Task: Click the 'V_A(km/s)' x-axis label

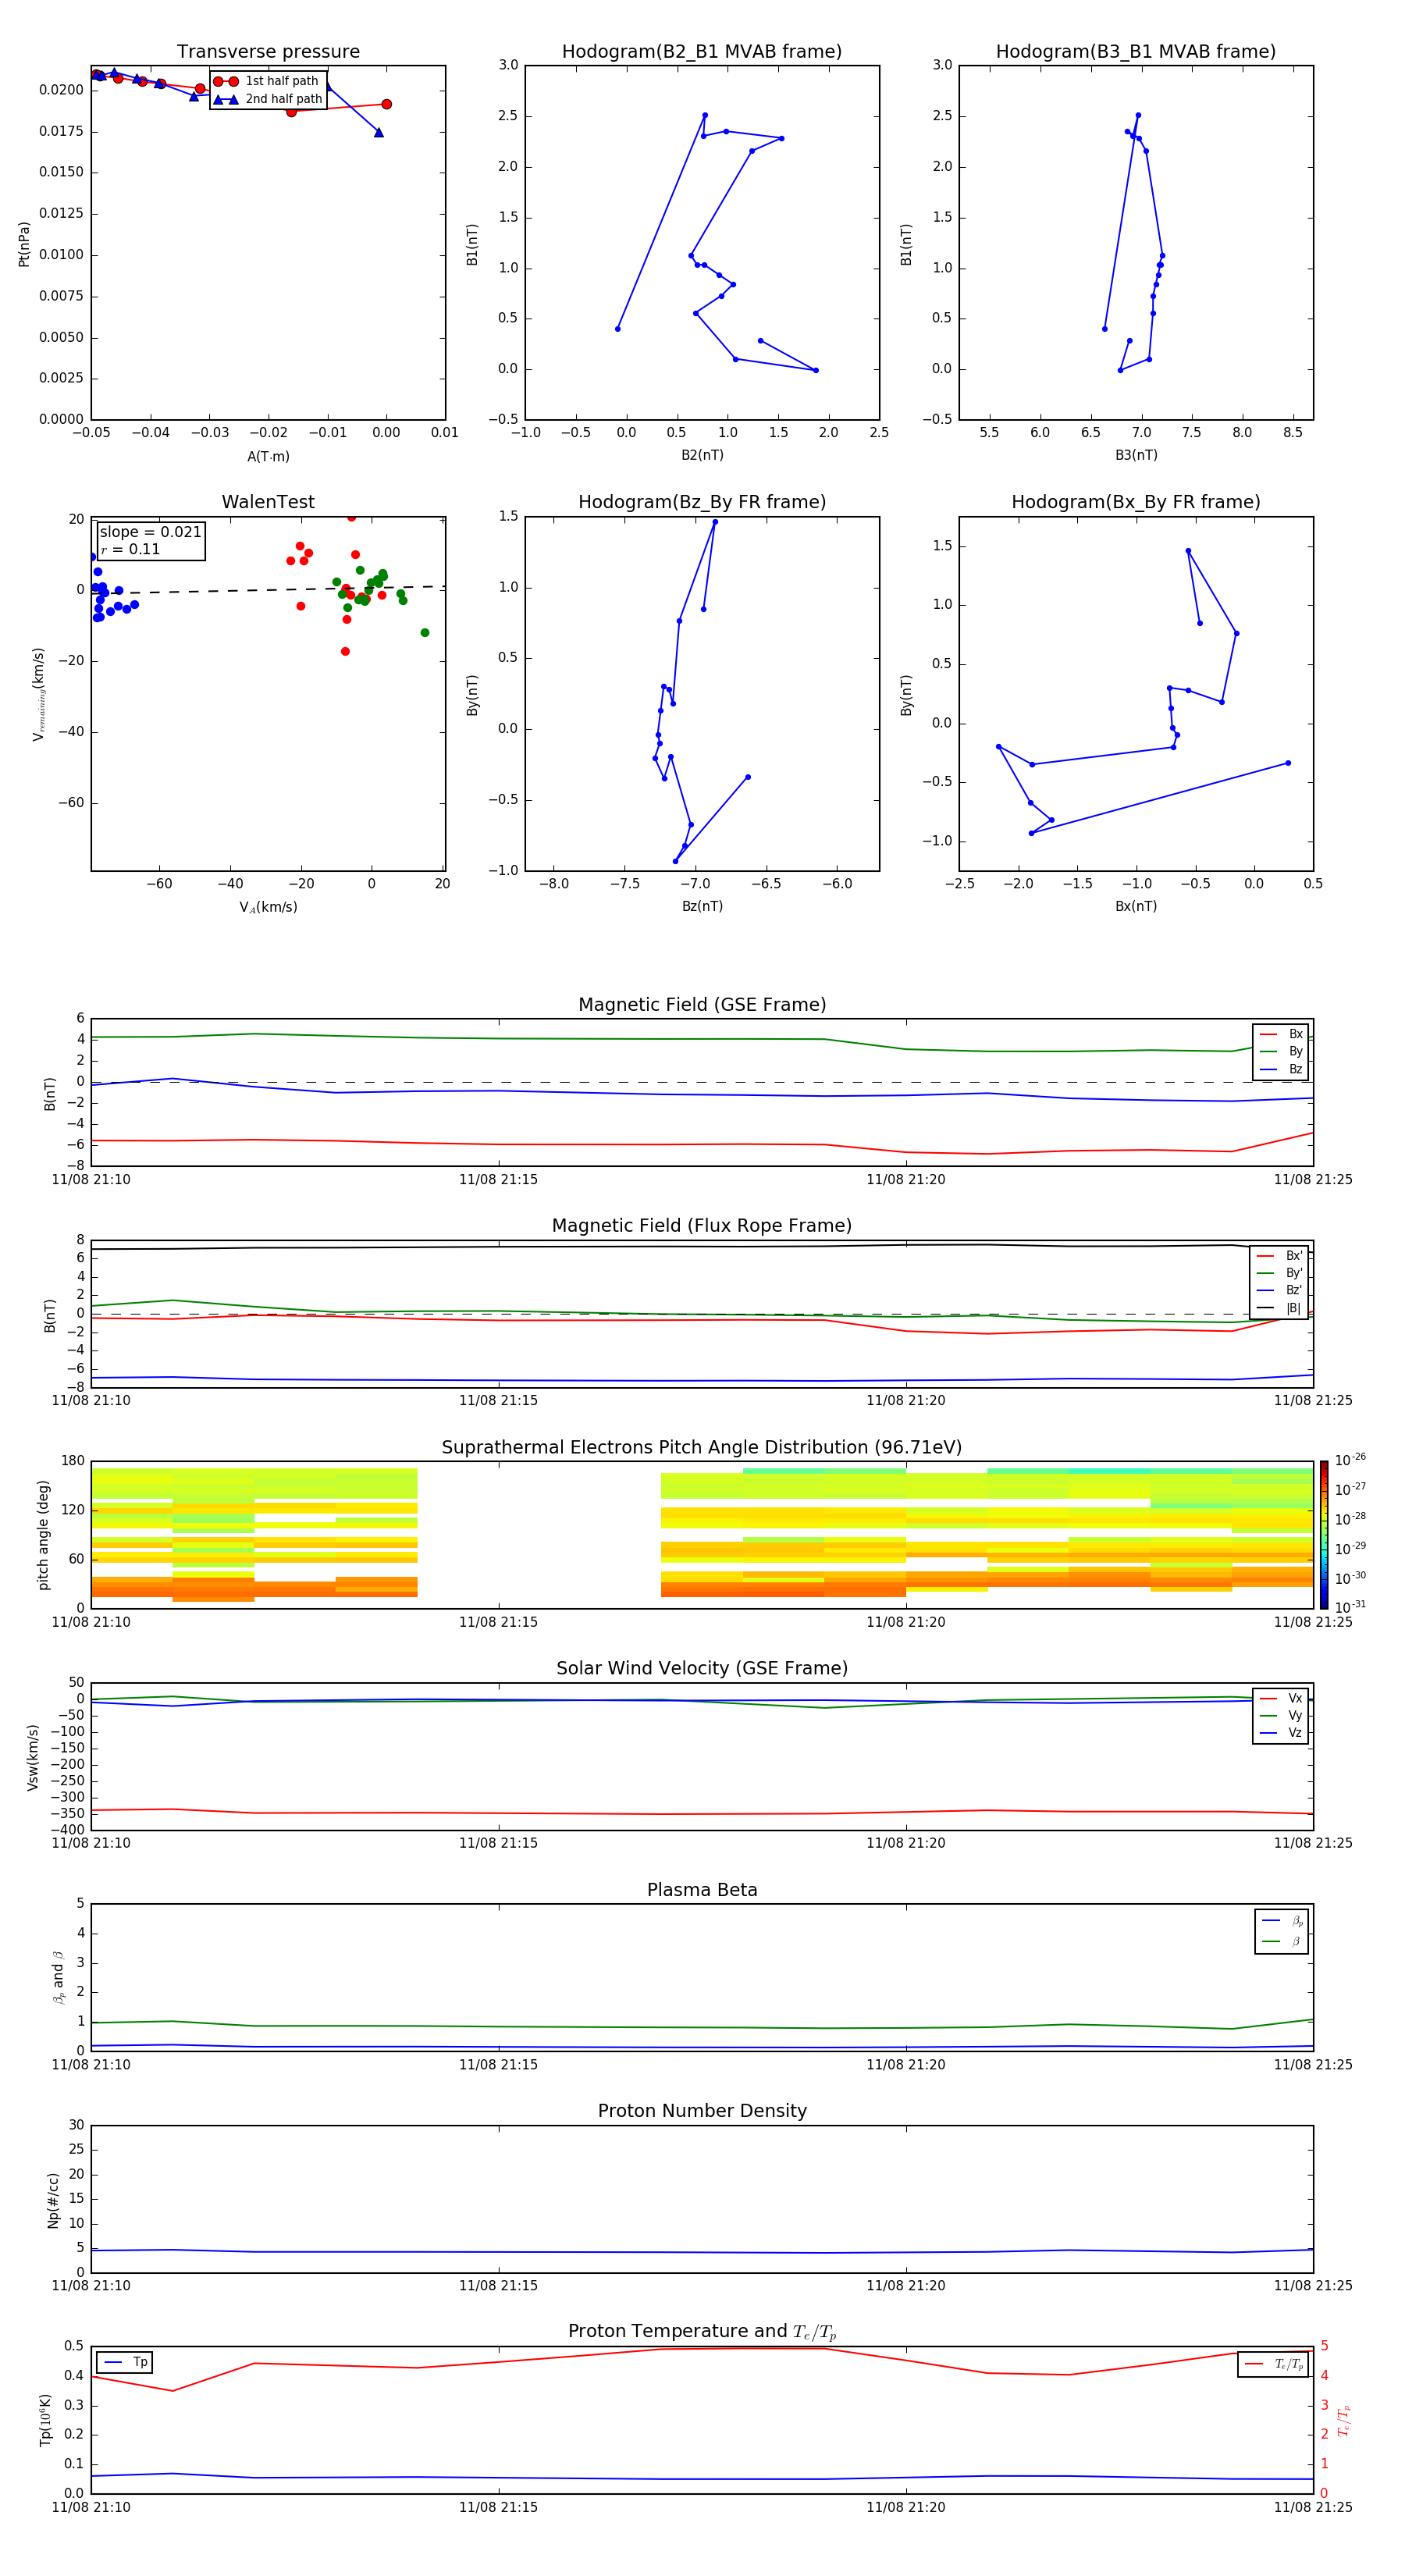Action: pos(268,907)
